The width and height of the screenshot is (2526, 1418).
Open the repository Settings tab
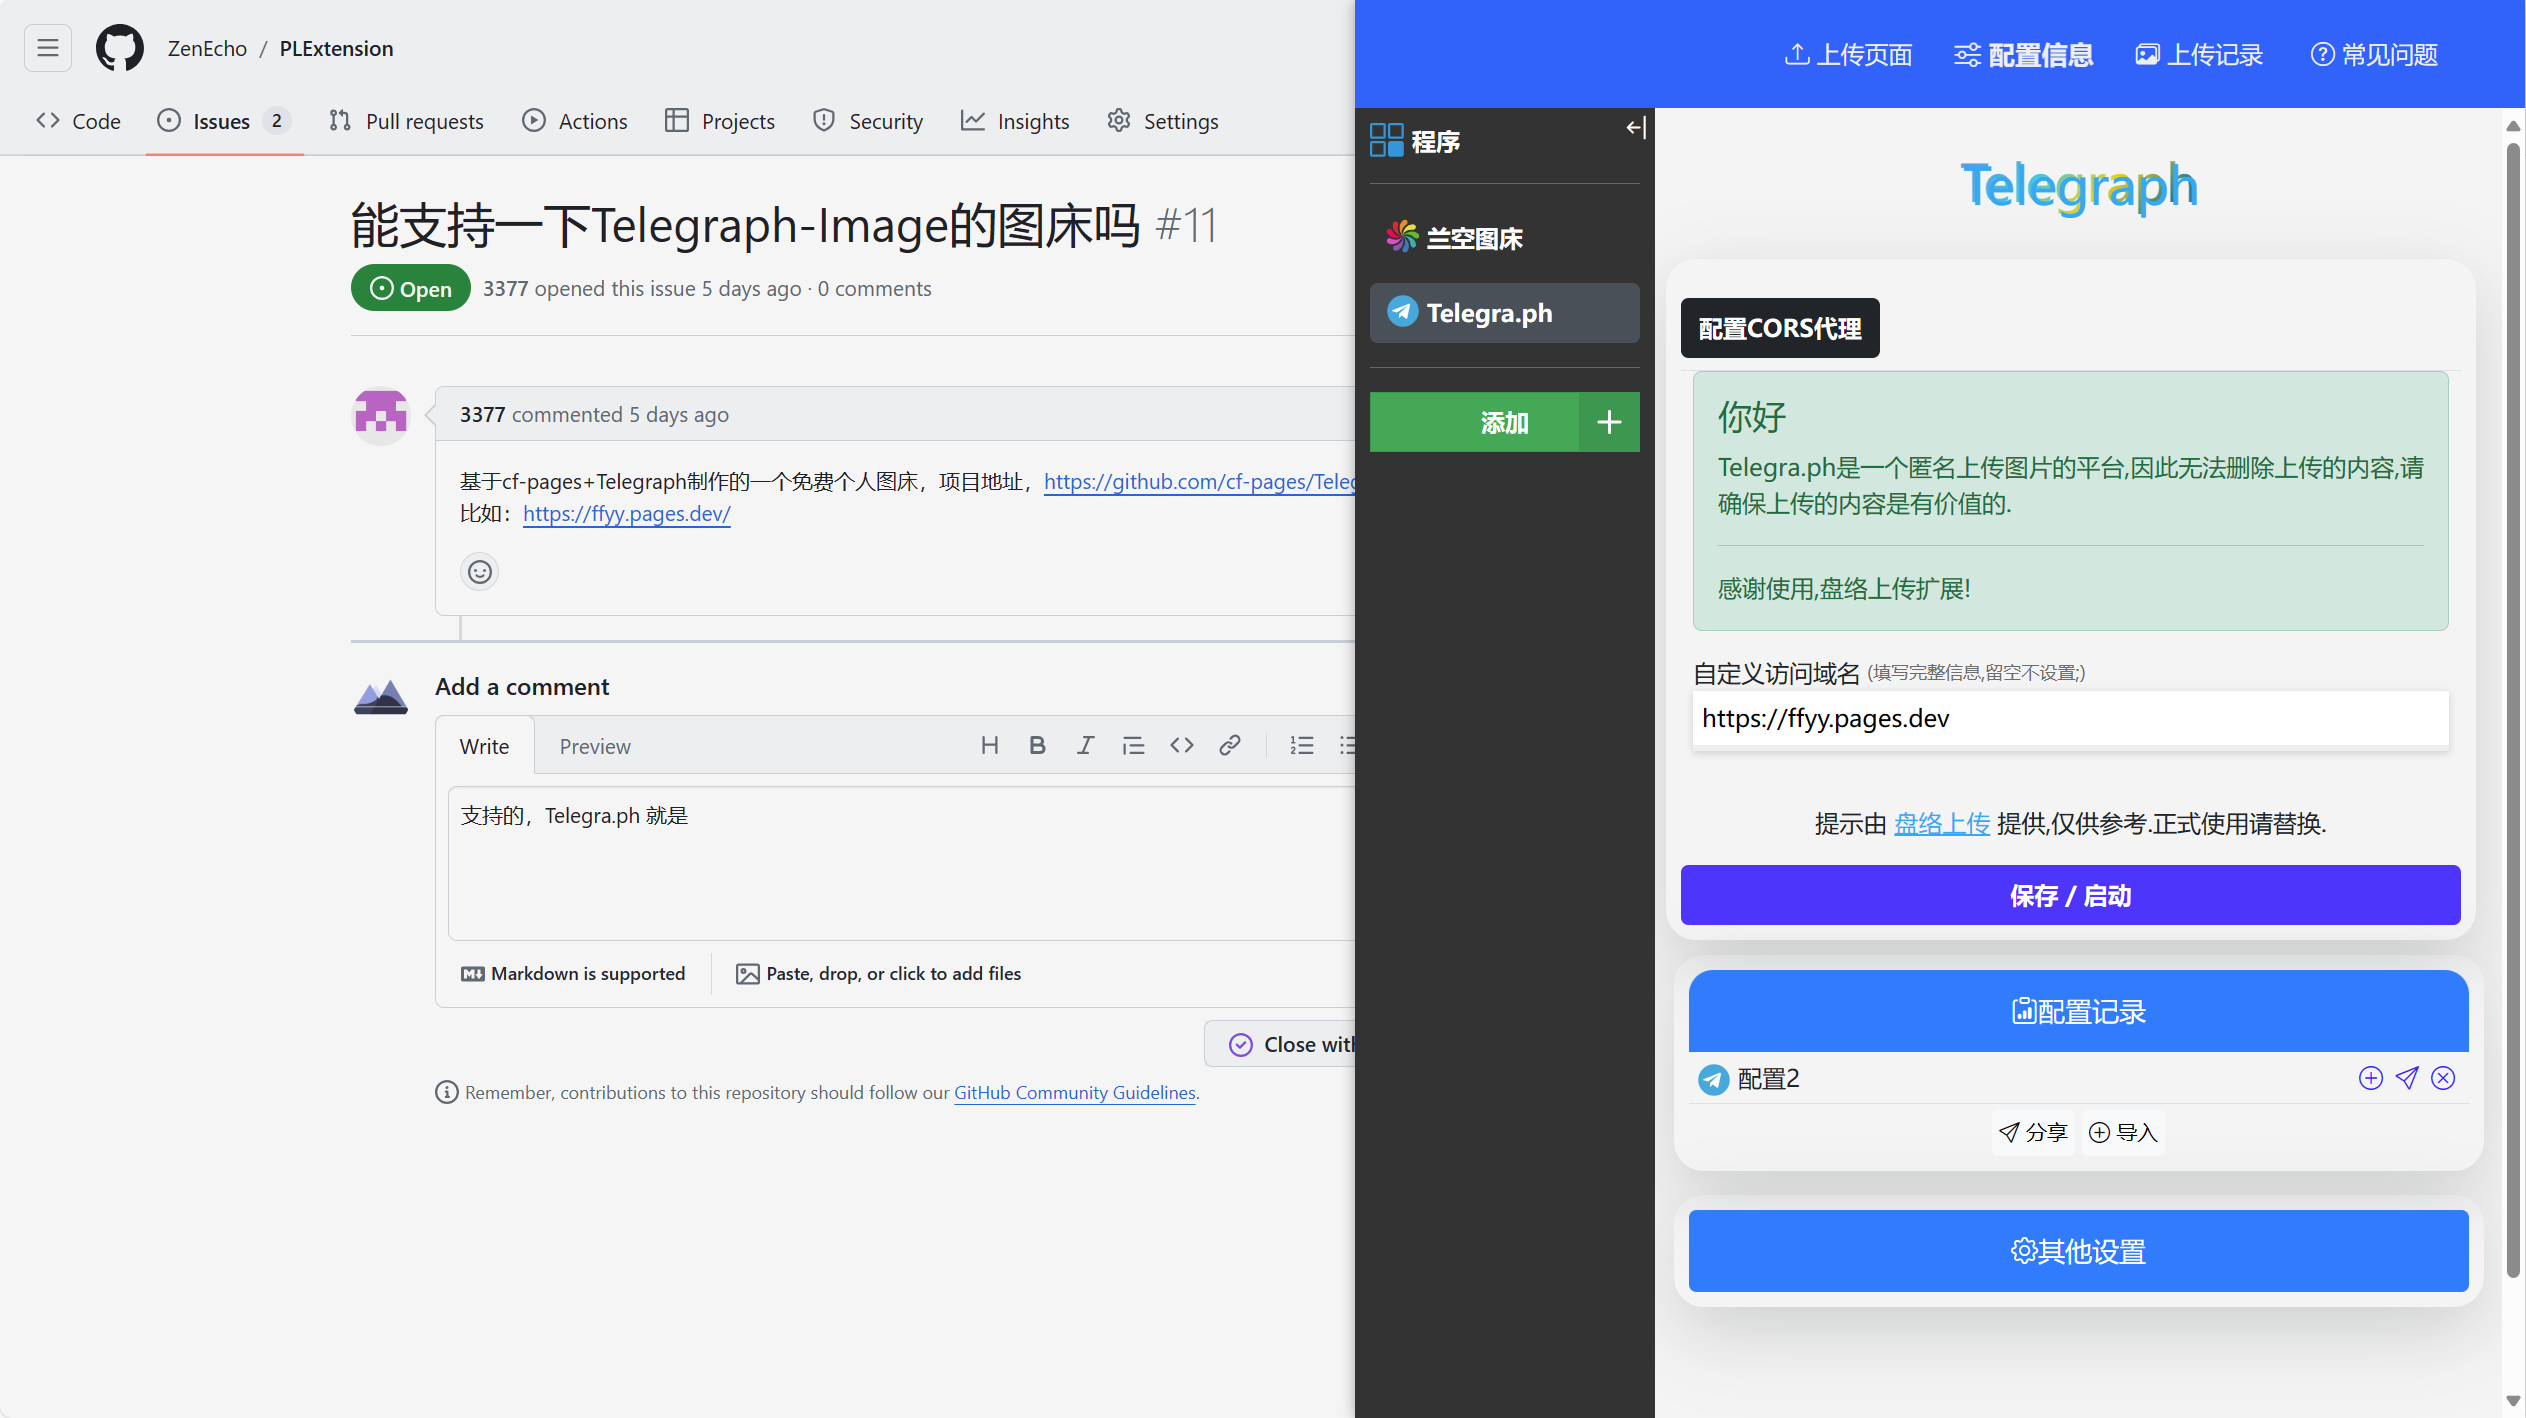click(x=1163, y=121)
